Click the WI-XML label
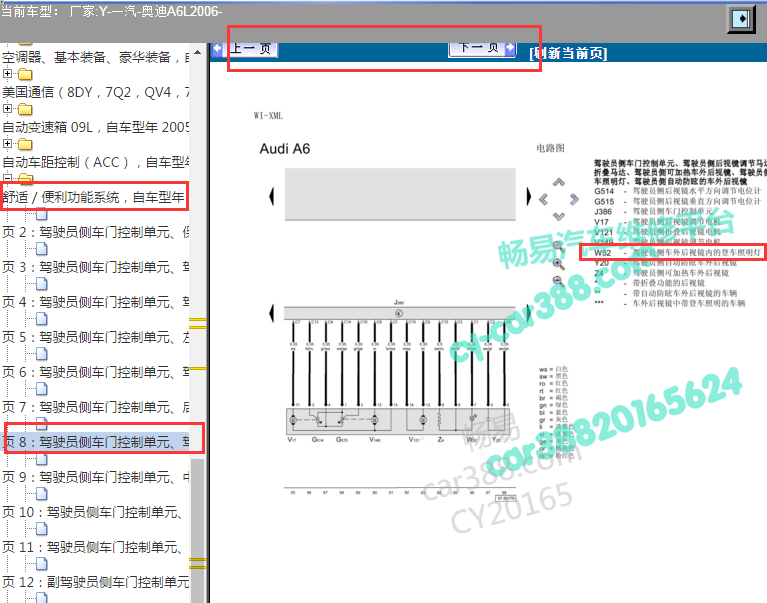Viewport: 767px width, 603px height. pyautogui.click(x=268, y=116)
